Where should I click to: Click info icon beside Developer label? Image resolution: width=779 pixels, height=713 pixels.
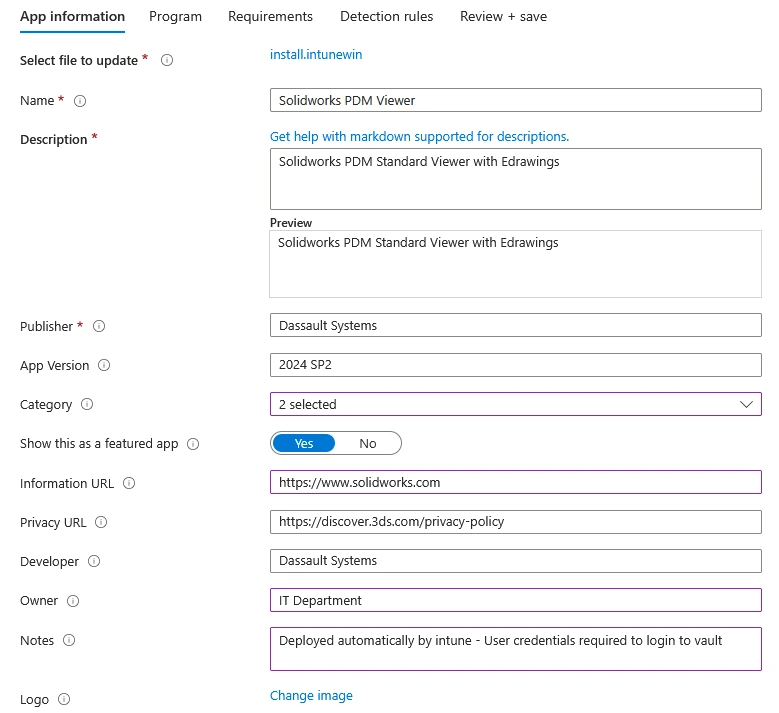pyautogui.click(x=94, y=561)
